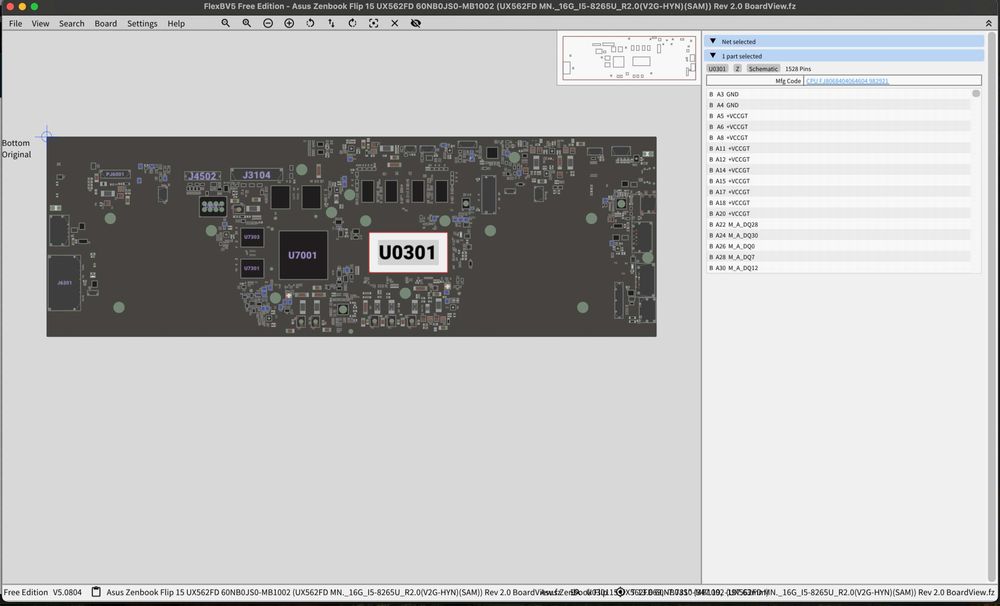Select pin row A17 +VCCGT

tap(839, 191)
